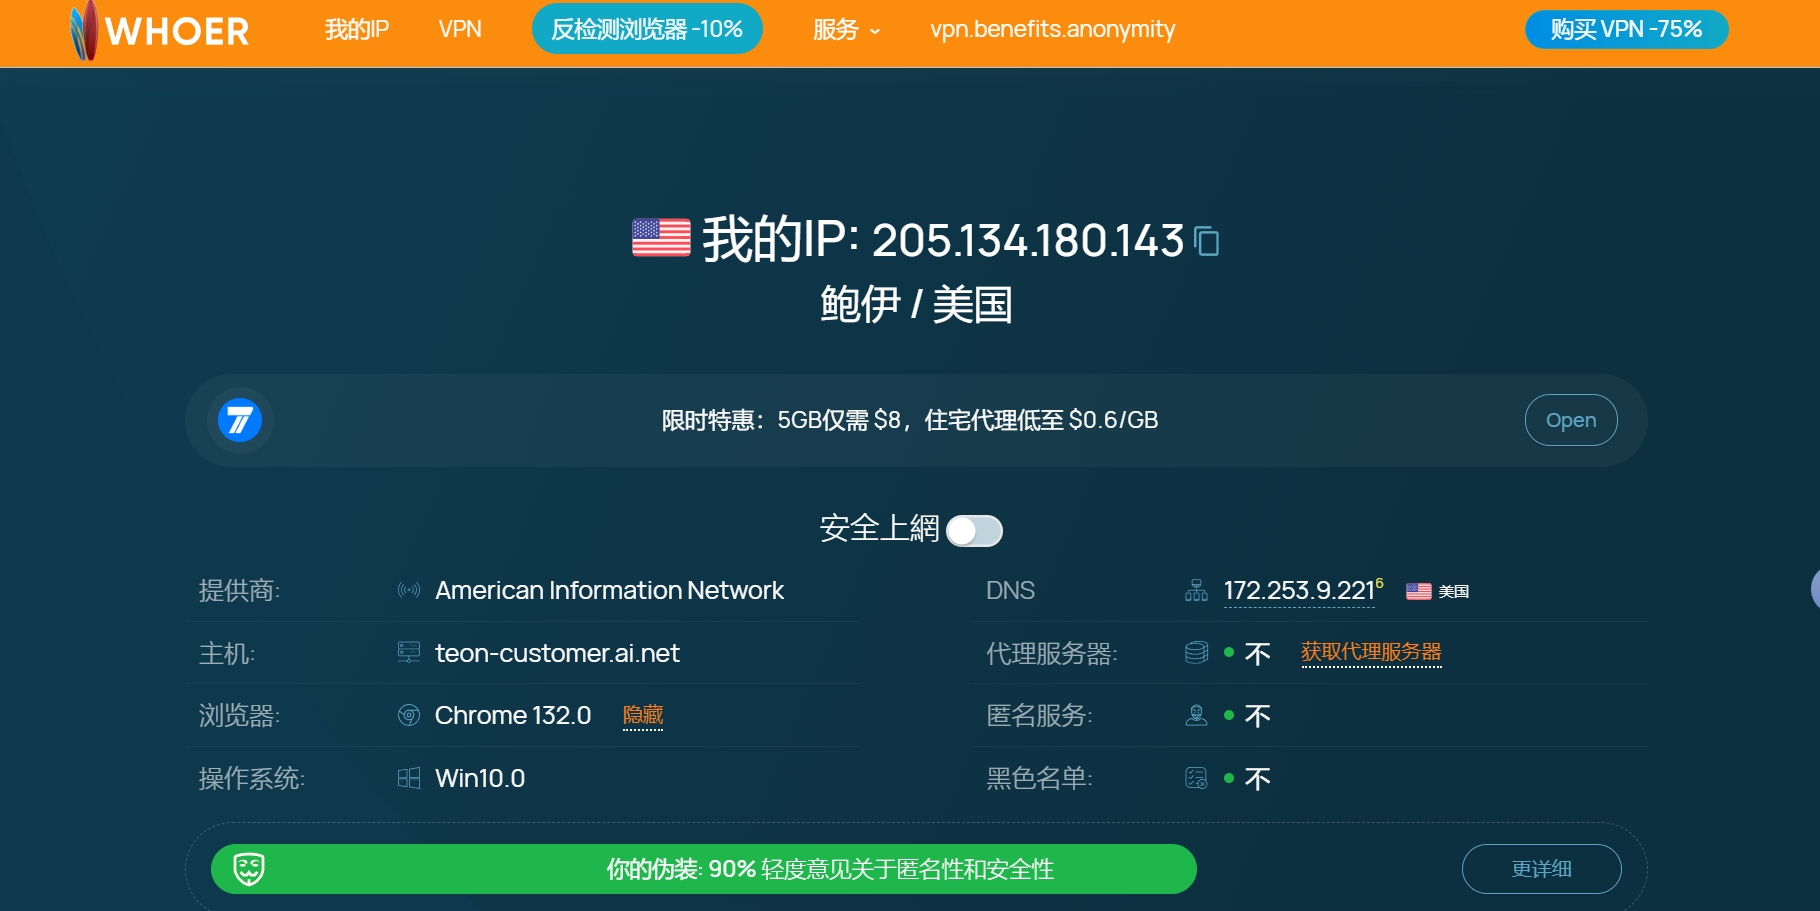Click the blue 7 promo logo

(x=240, y=420)
